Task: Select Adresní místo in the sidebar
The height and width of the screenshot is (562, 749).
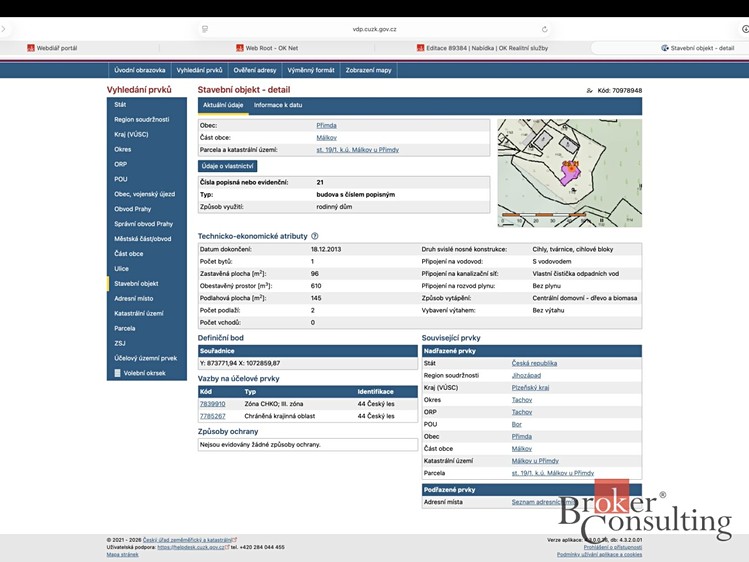Action: 147,298
